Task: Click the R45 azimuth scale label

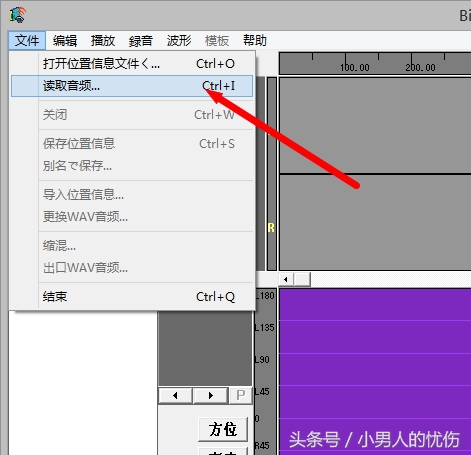Action: pyautogui.click(x=262, y=446)
